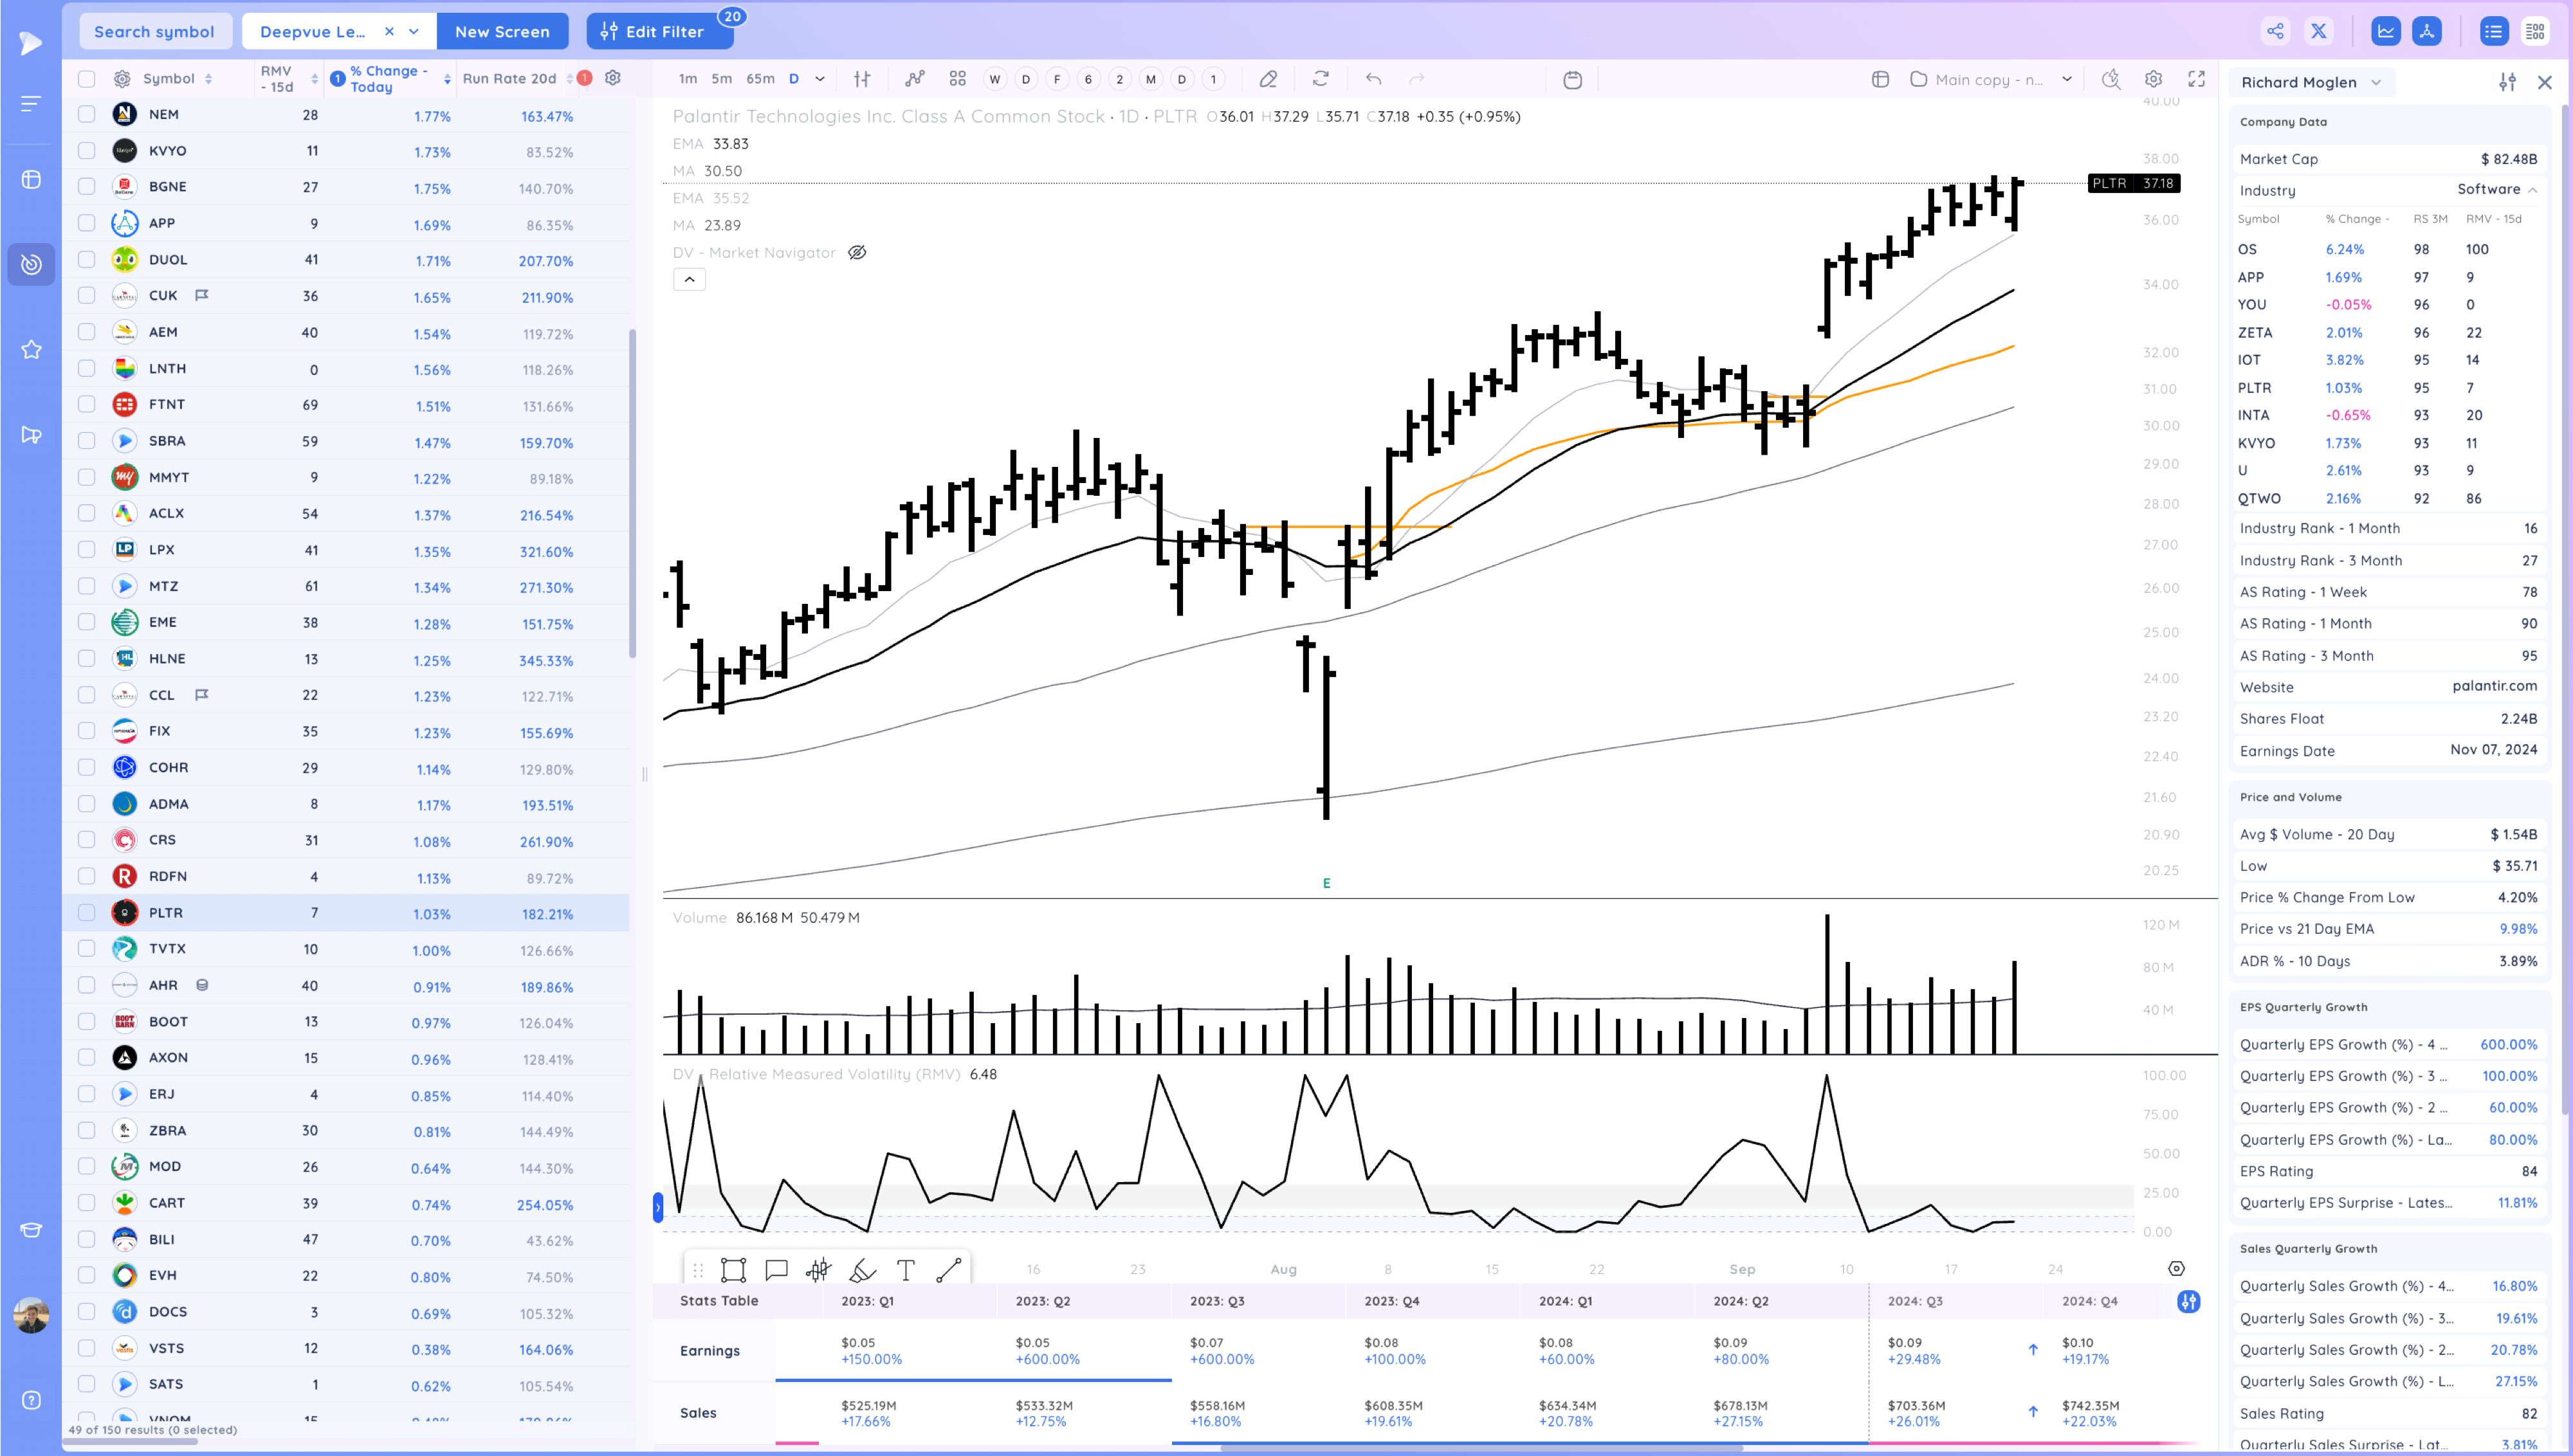Switch to the 65m timeframe
The image size is (2573, 1456).
(760, 79)
